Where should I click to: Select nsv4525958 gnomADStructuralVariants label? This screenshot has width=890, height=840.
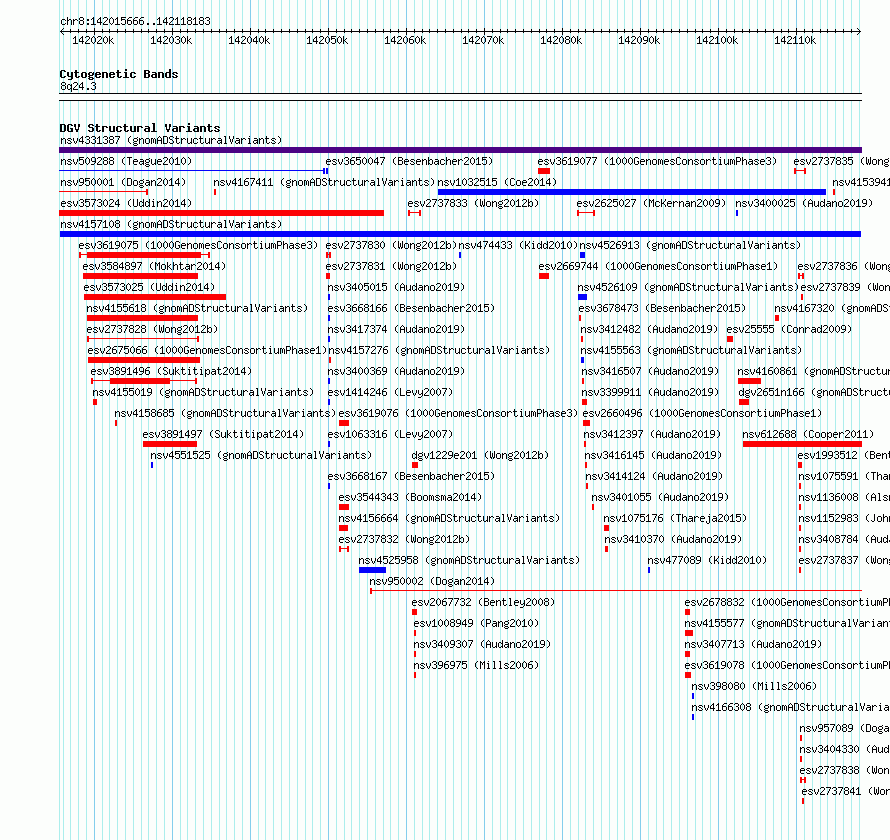pos(469,560)
